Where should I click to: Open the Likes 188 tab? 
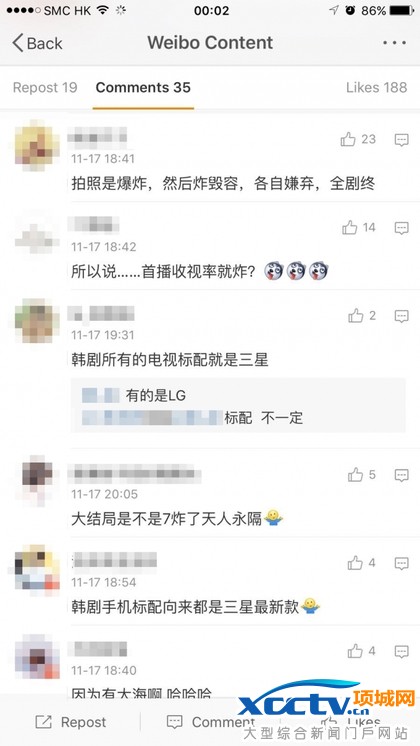click(376, 88)
